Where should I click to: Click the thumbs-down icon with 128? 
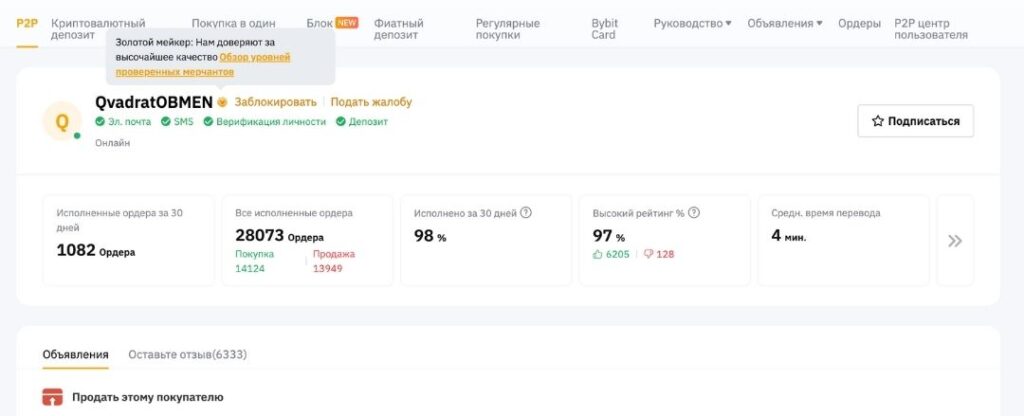(x=648, y=254)
